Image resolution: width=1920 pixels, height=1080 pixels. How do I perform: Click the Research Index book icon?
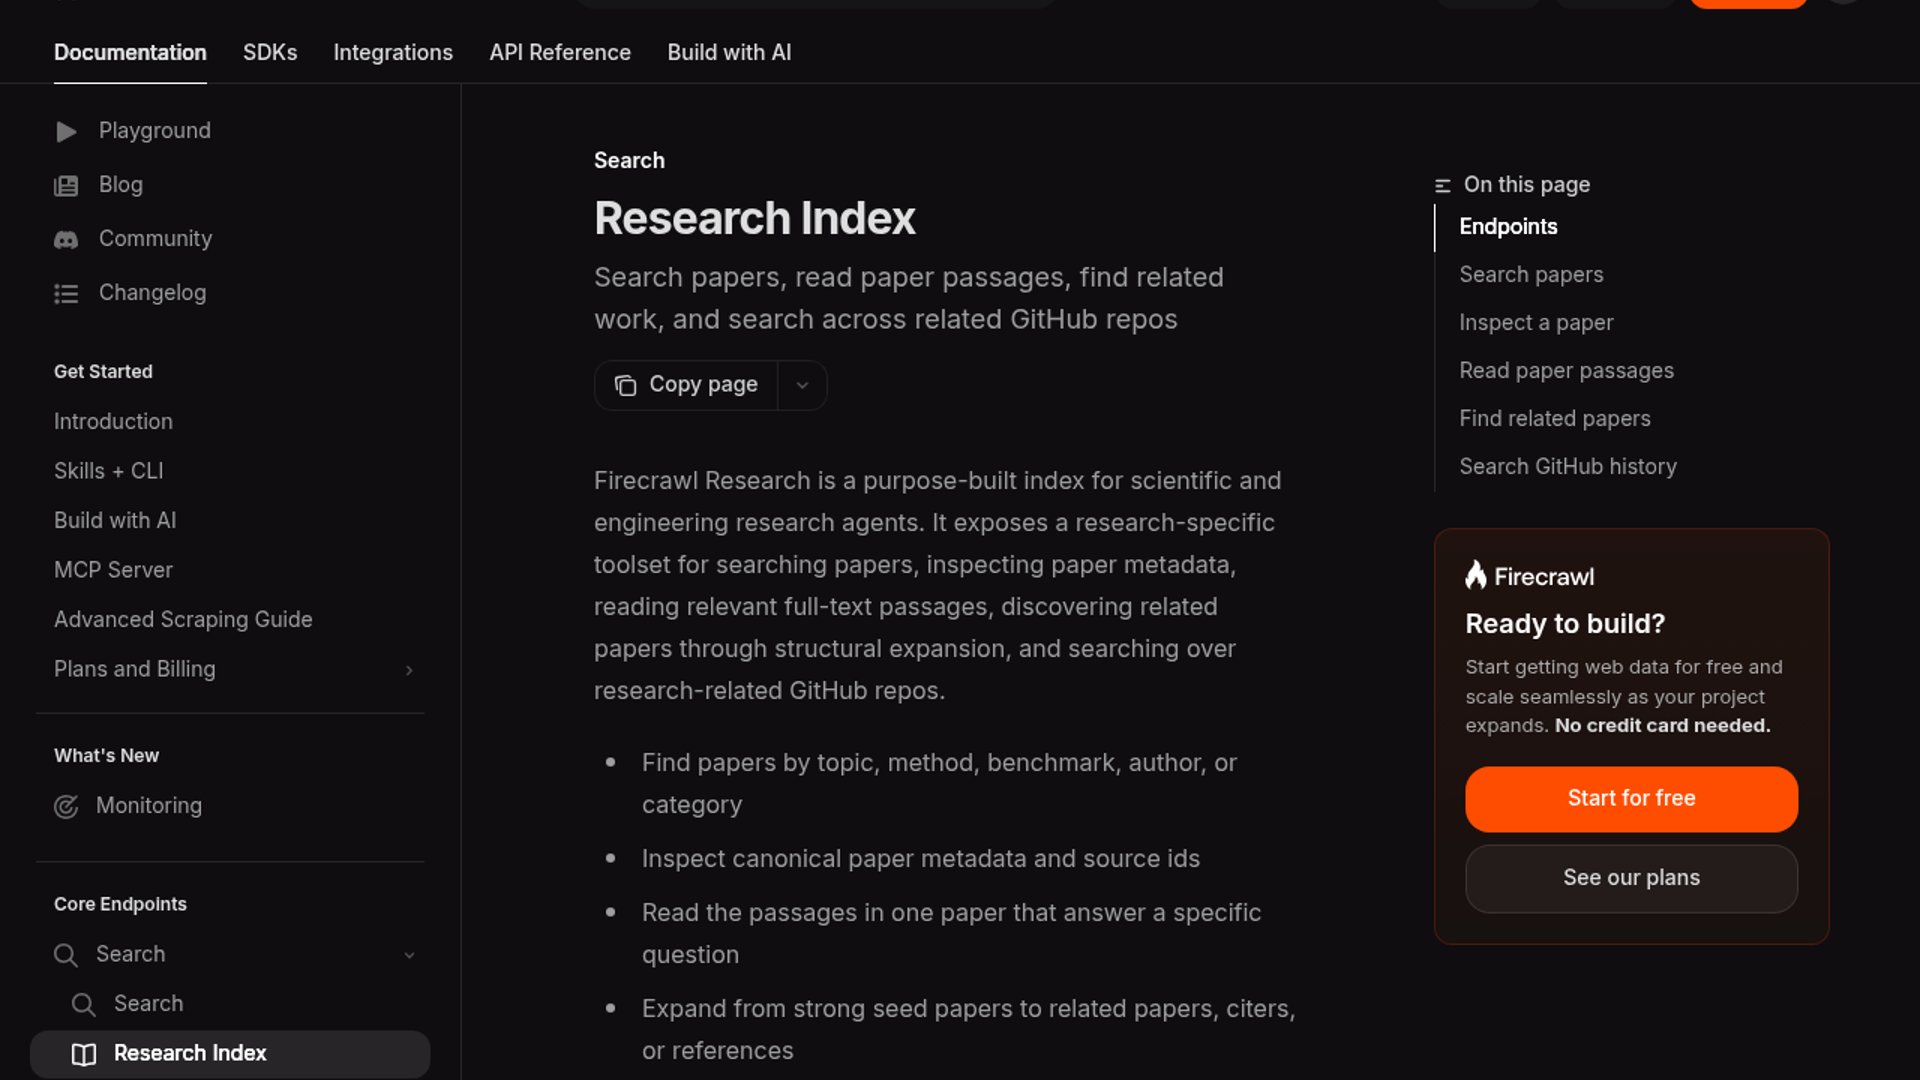click(x=84, y=1055)
